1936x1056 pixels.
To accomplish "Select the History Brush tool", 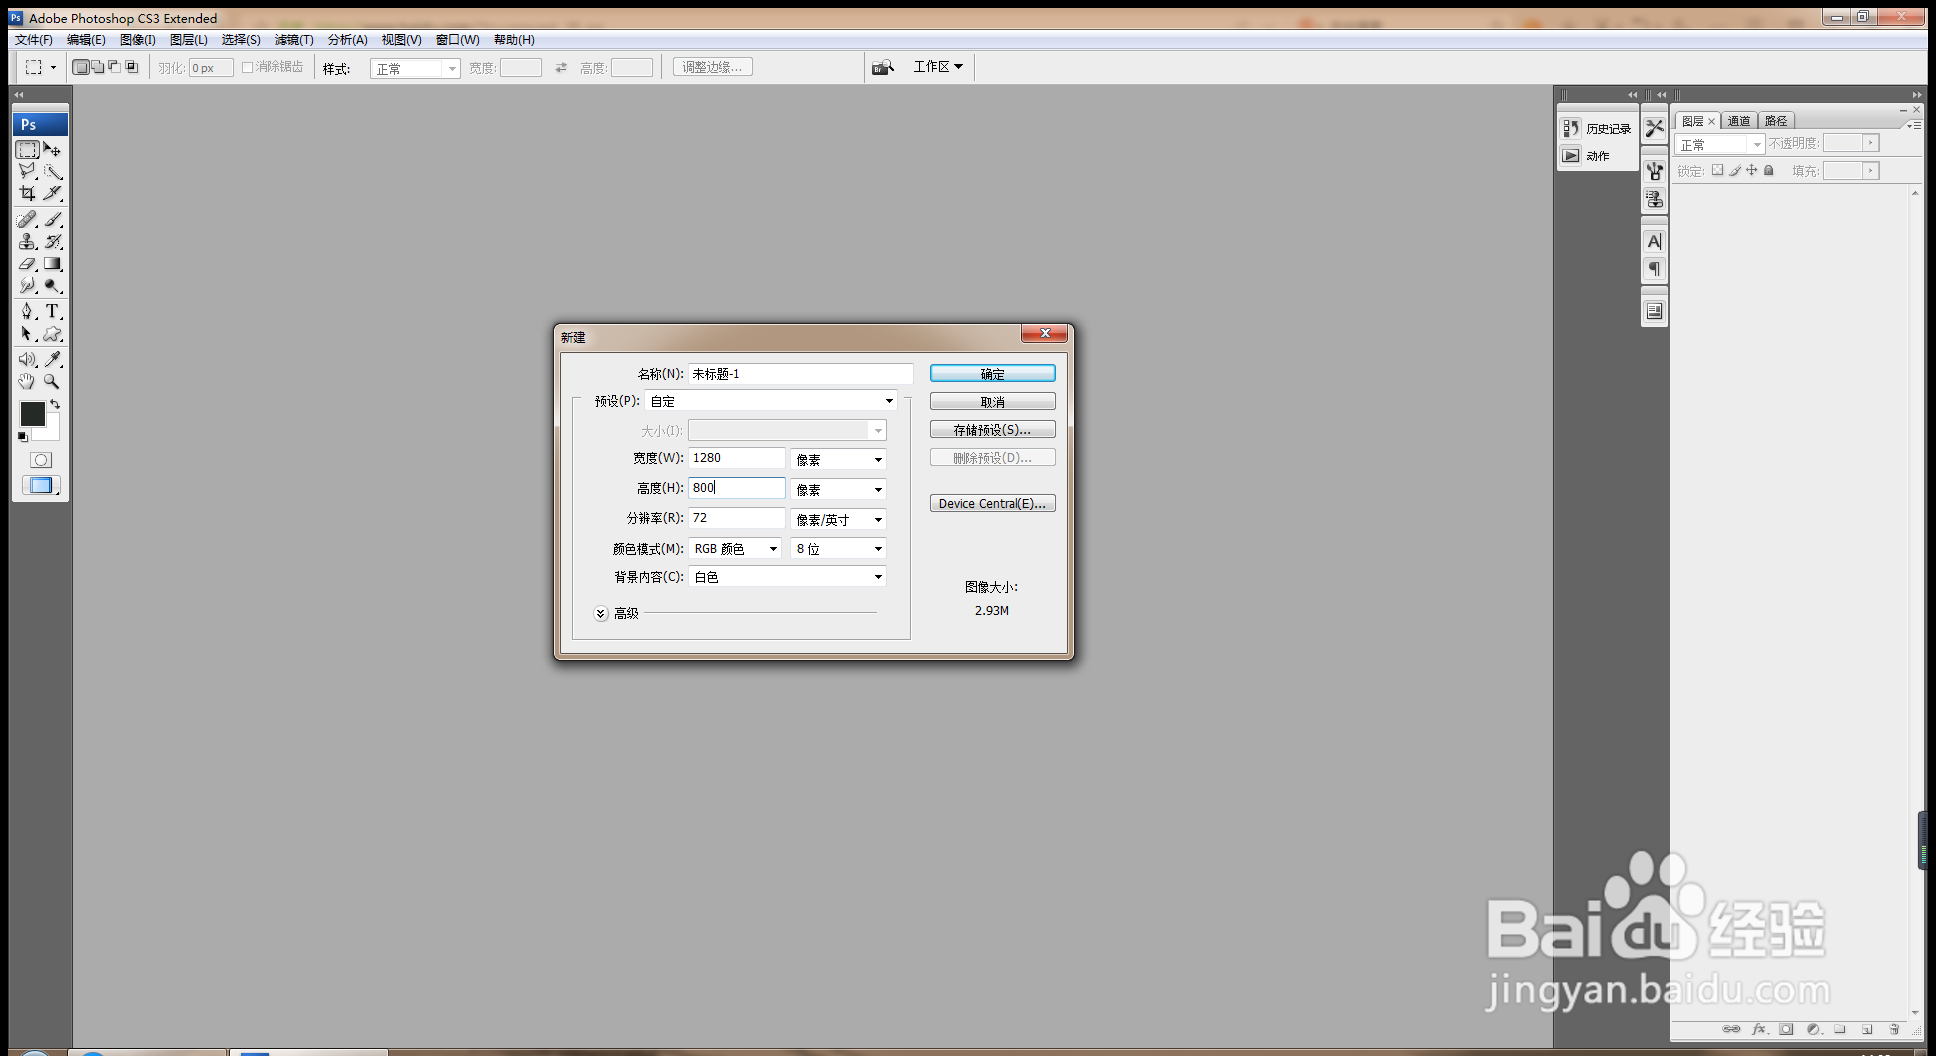I will click(53, 242).
